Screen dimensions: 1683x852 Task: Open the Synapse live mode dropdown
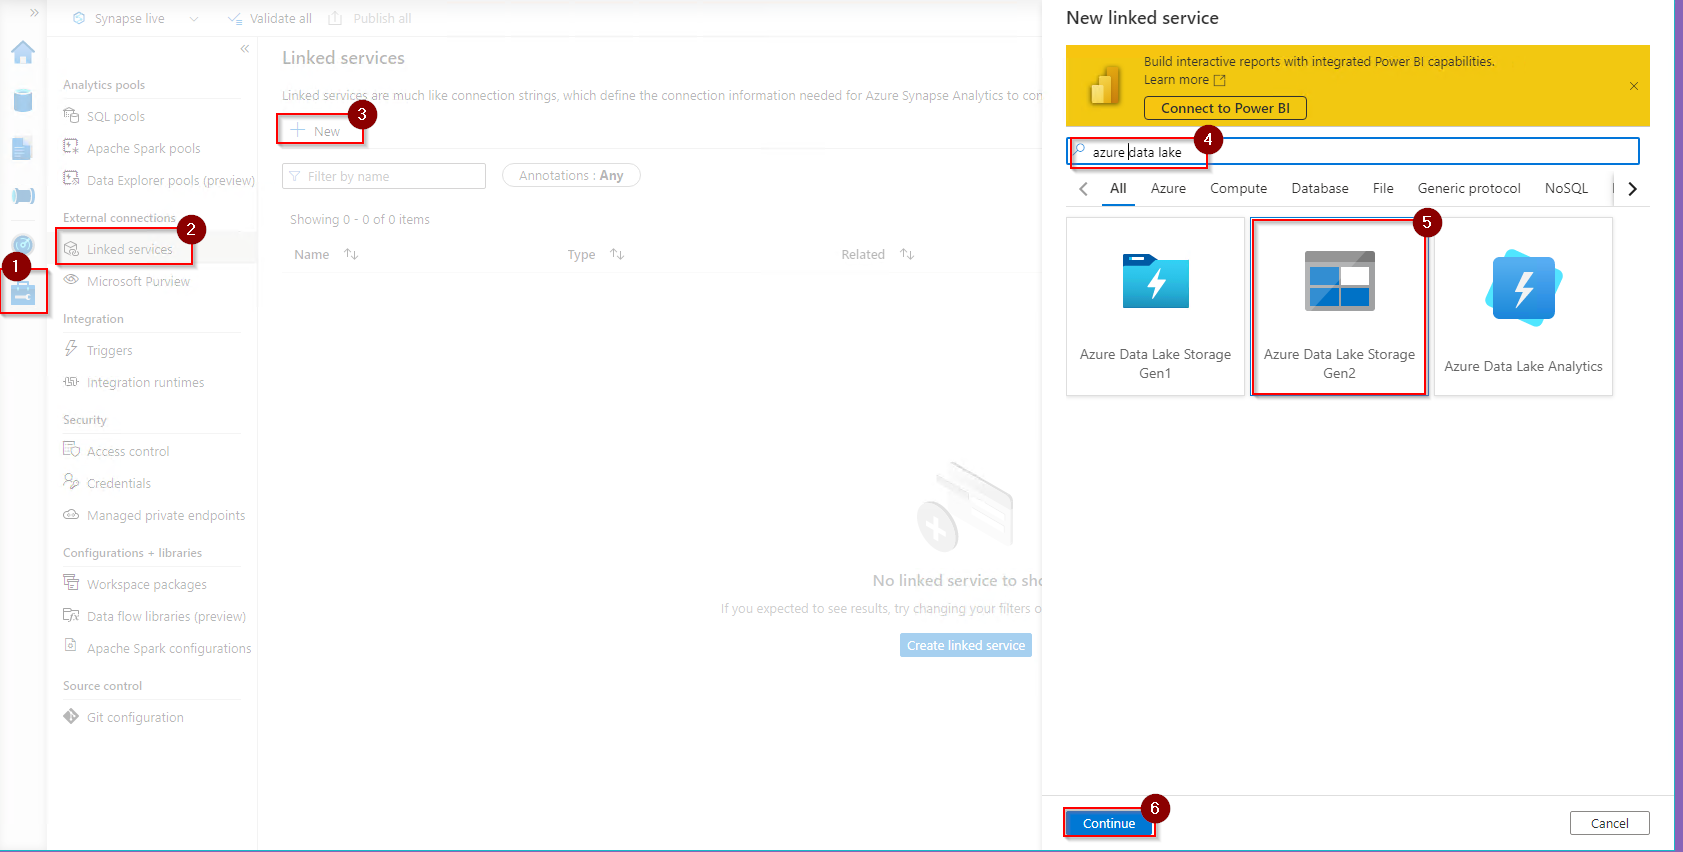click(x=194, y=19)
